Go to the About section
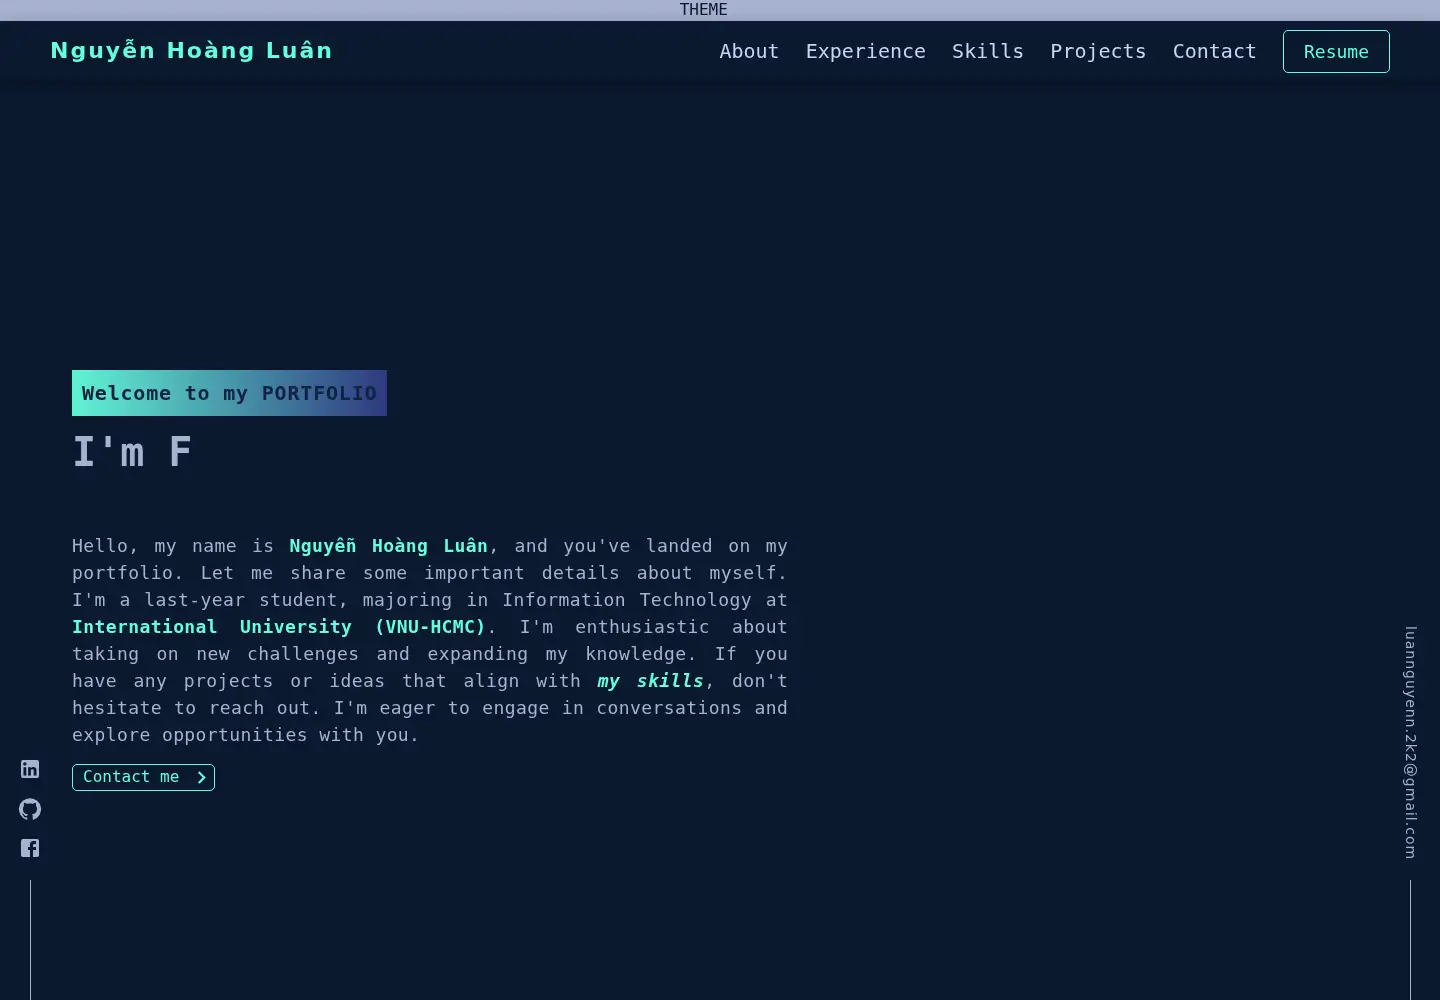The image size is (1440, 1000). tap(749, 51)
